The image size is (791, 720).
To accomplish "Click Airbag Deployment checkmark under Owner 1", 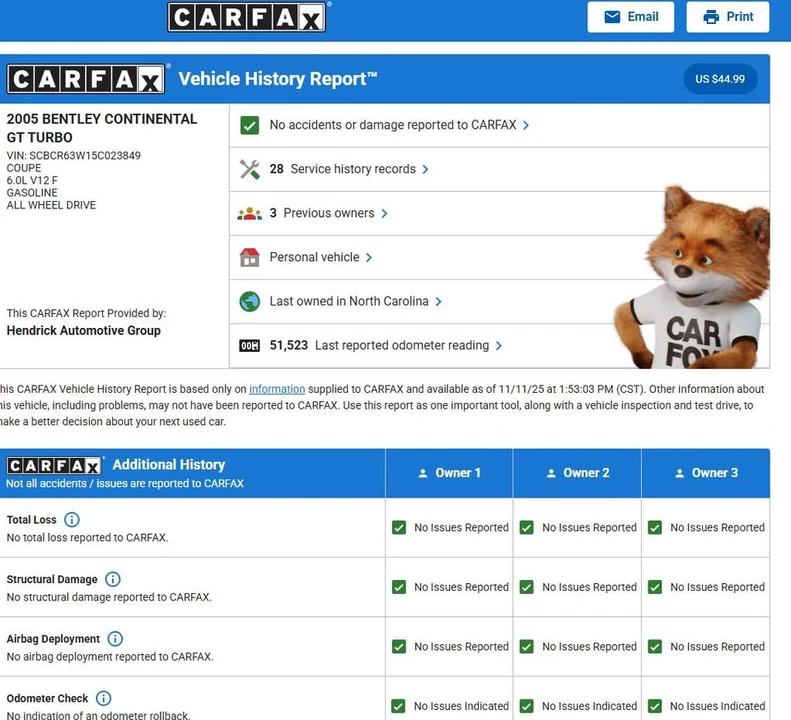I will tap(399, 647).
